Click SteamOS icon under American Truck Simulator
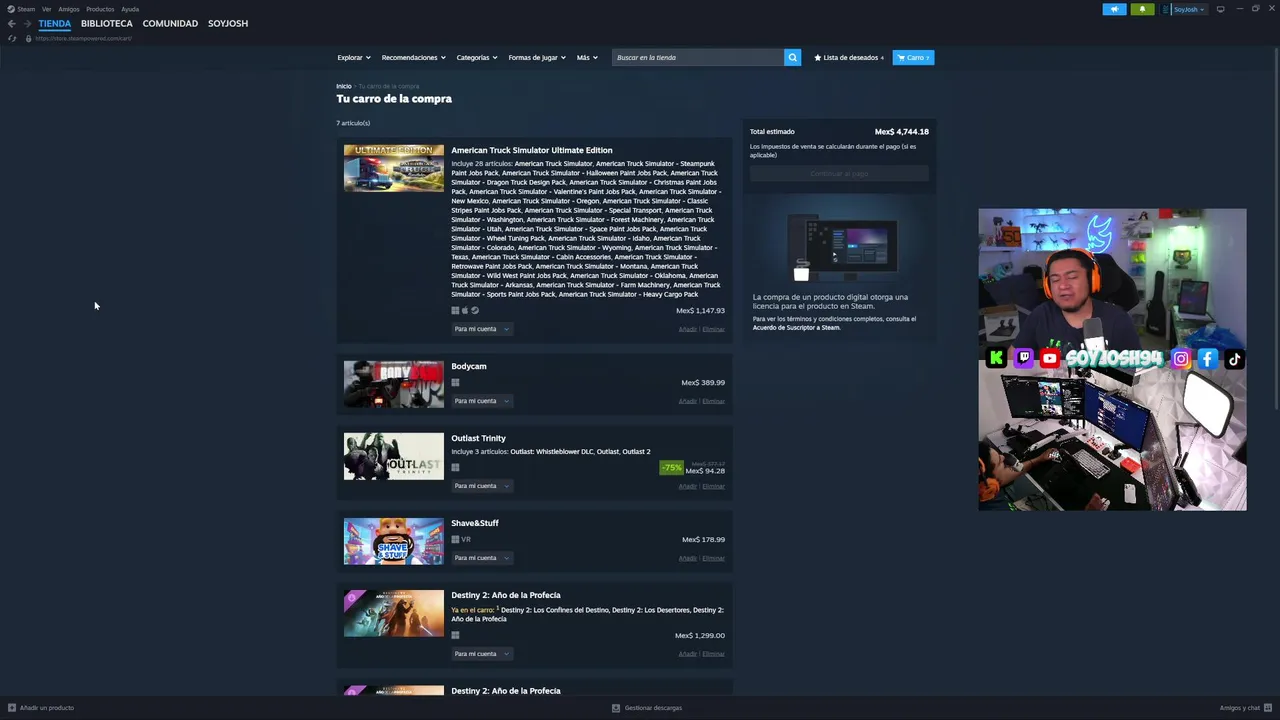 pos(475,310)
